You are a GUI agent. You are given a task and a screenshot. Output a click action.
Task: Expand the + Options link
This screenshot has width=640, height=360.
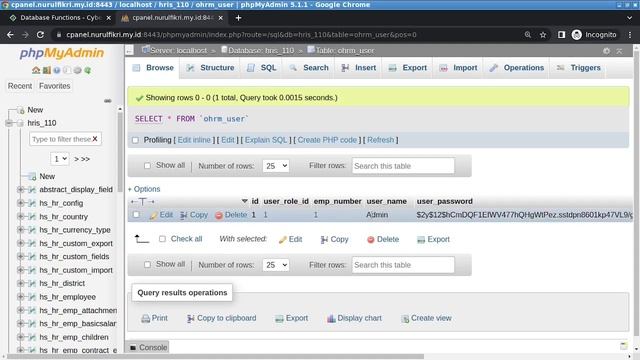tap(144, 189)
